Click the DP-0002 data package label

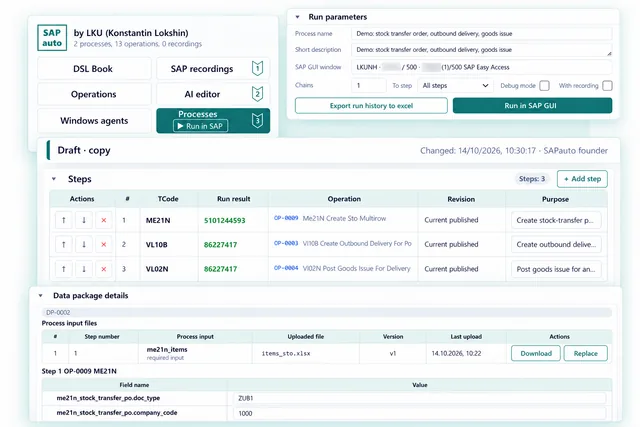(x=58, y=313)
